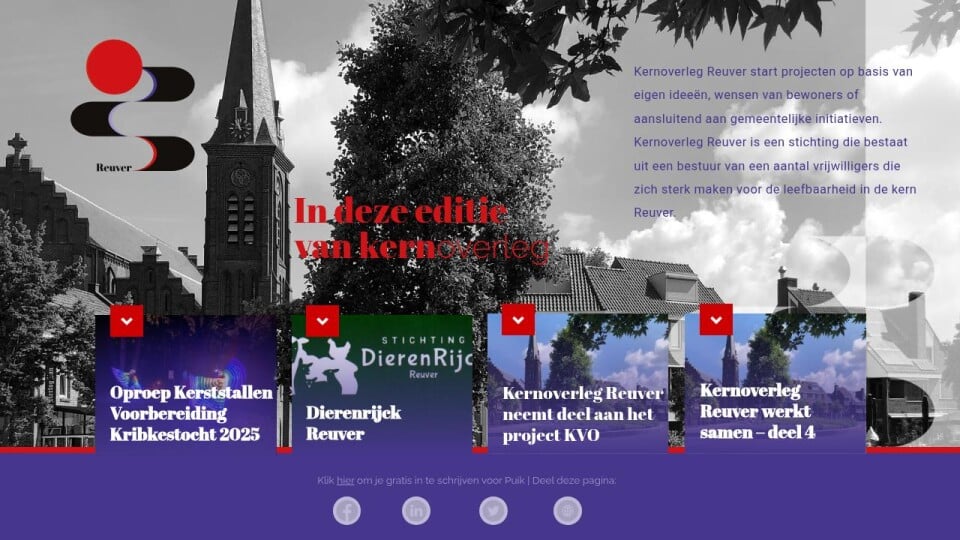Click the red circle in the logo
Viewport: 960px width, 540px height.
[x=113, y=66]
